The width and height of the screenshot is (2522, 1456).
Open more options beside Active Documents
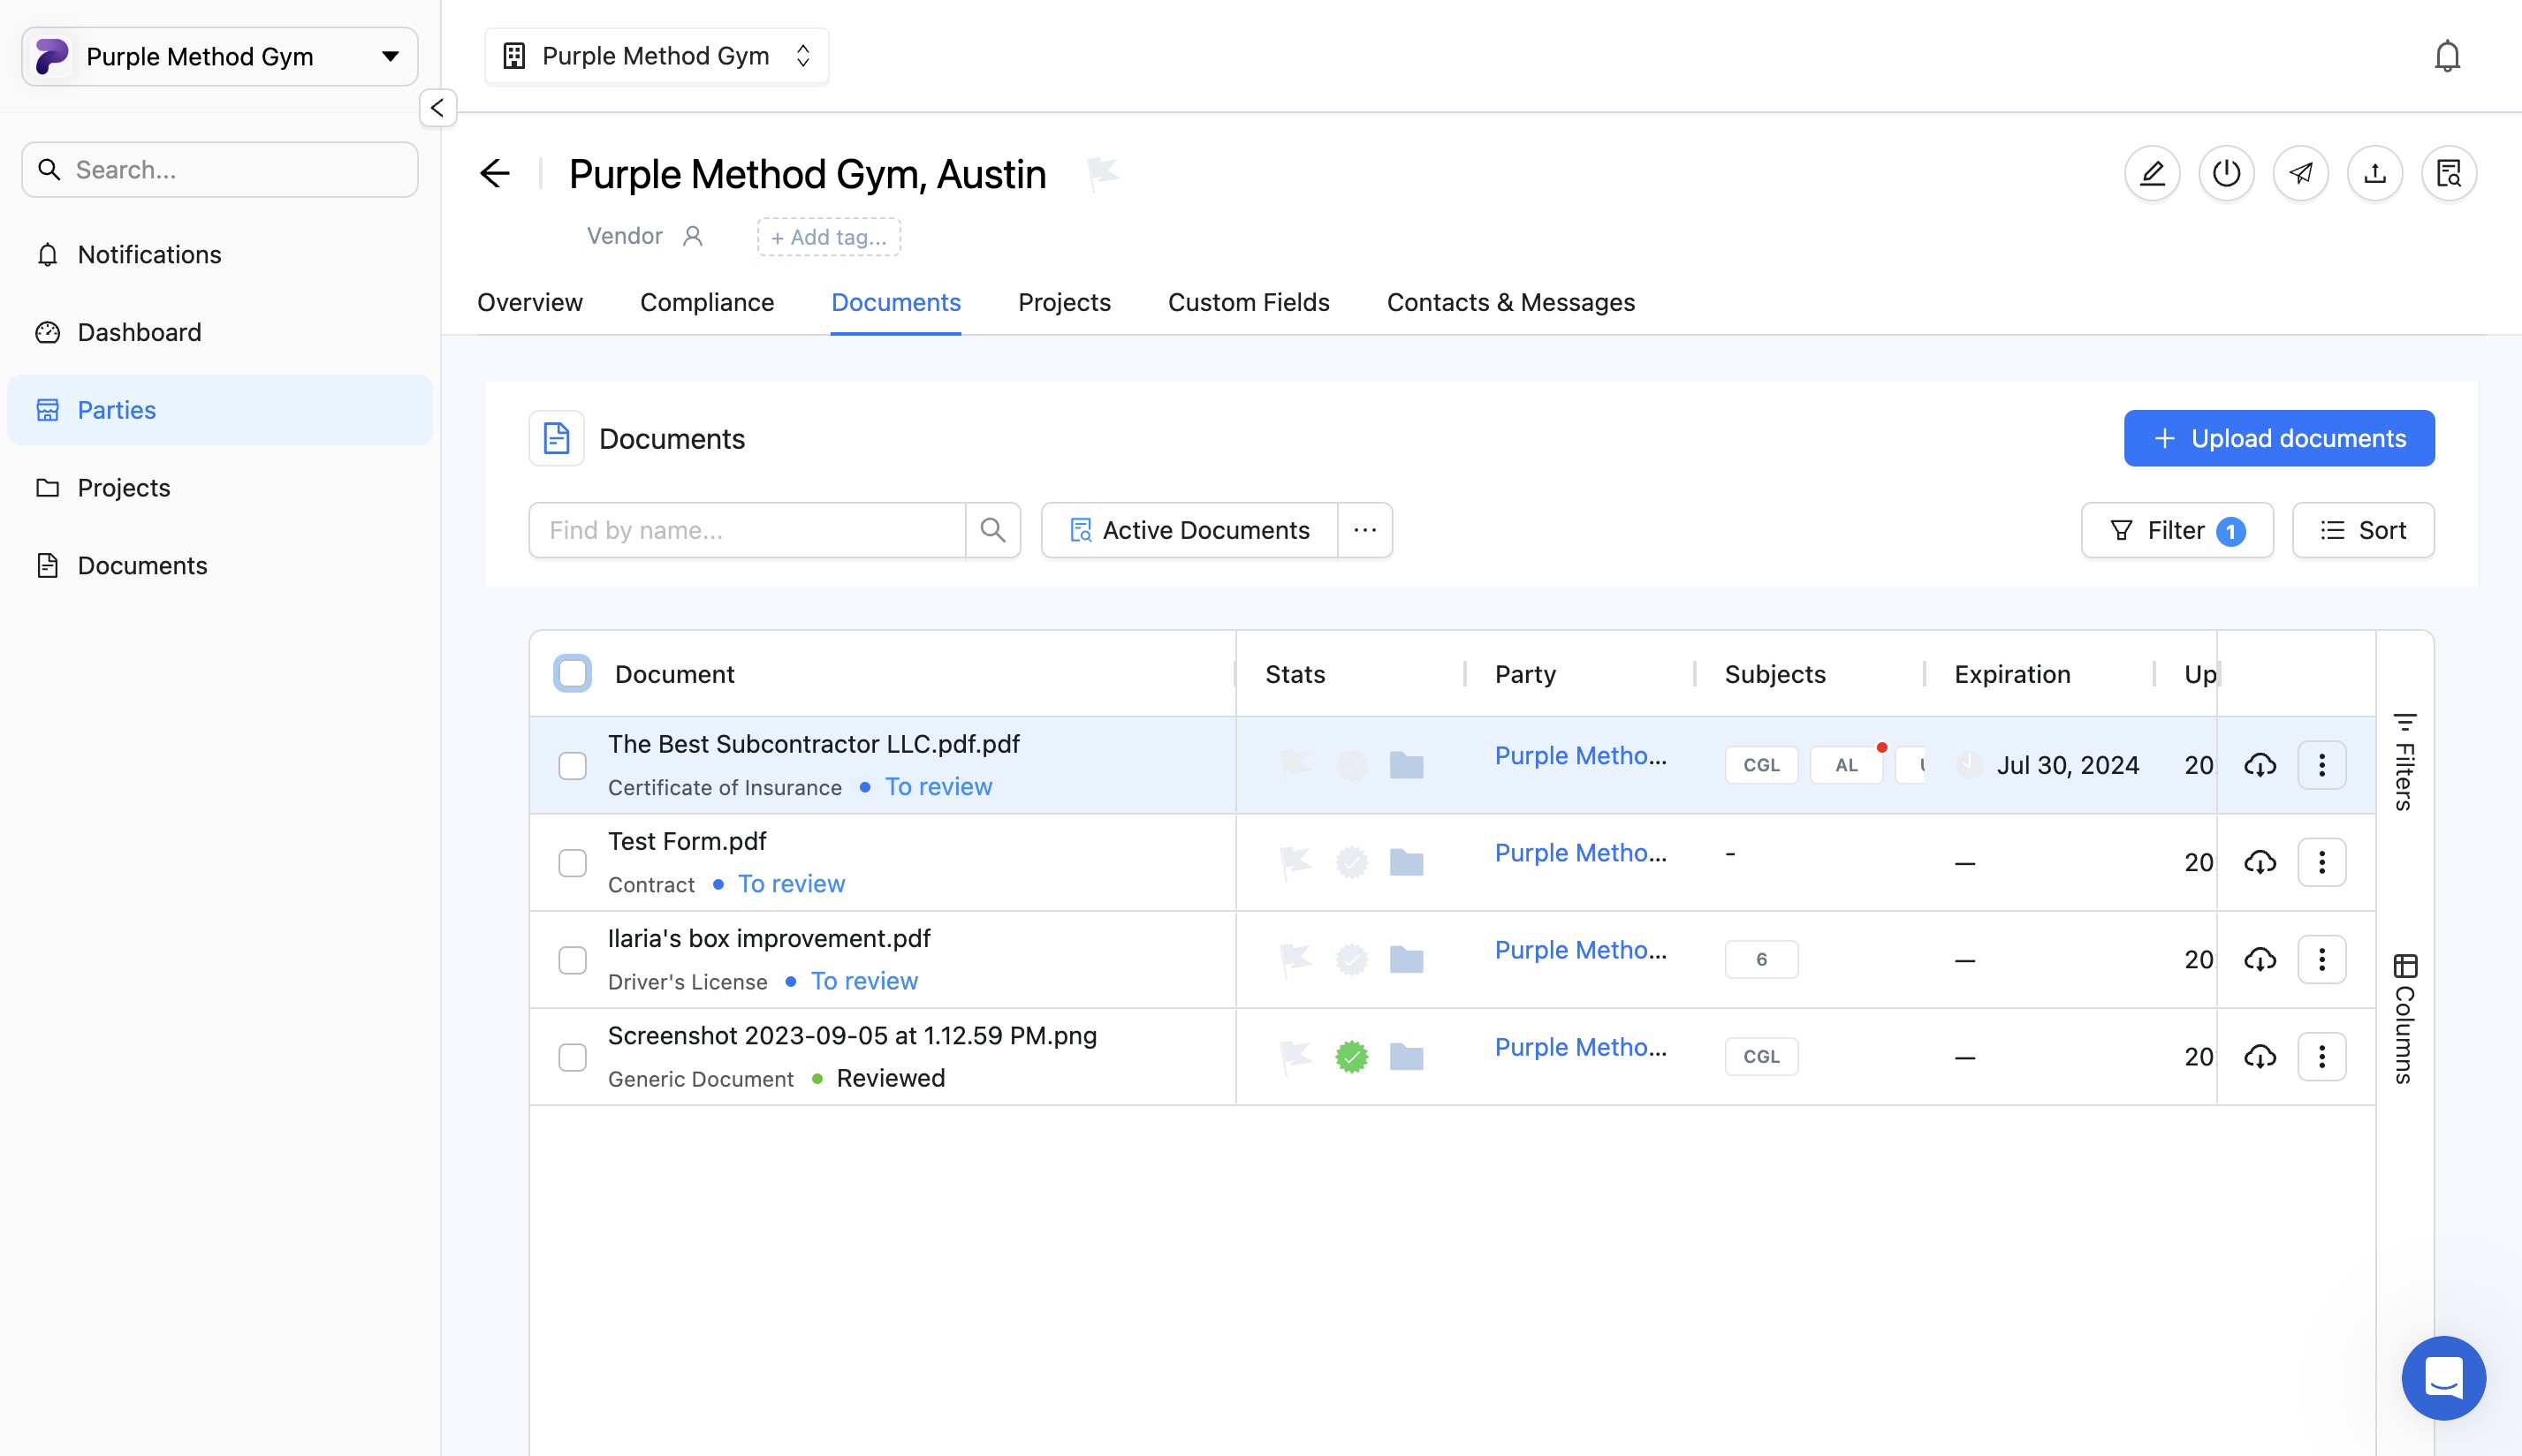click(1364, 530)
